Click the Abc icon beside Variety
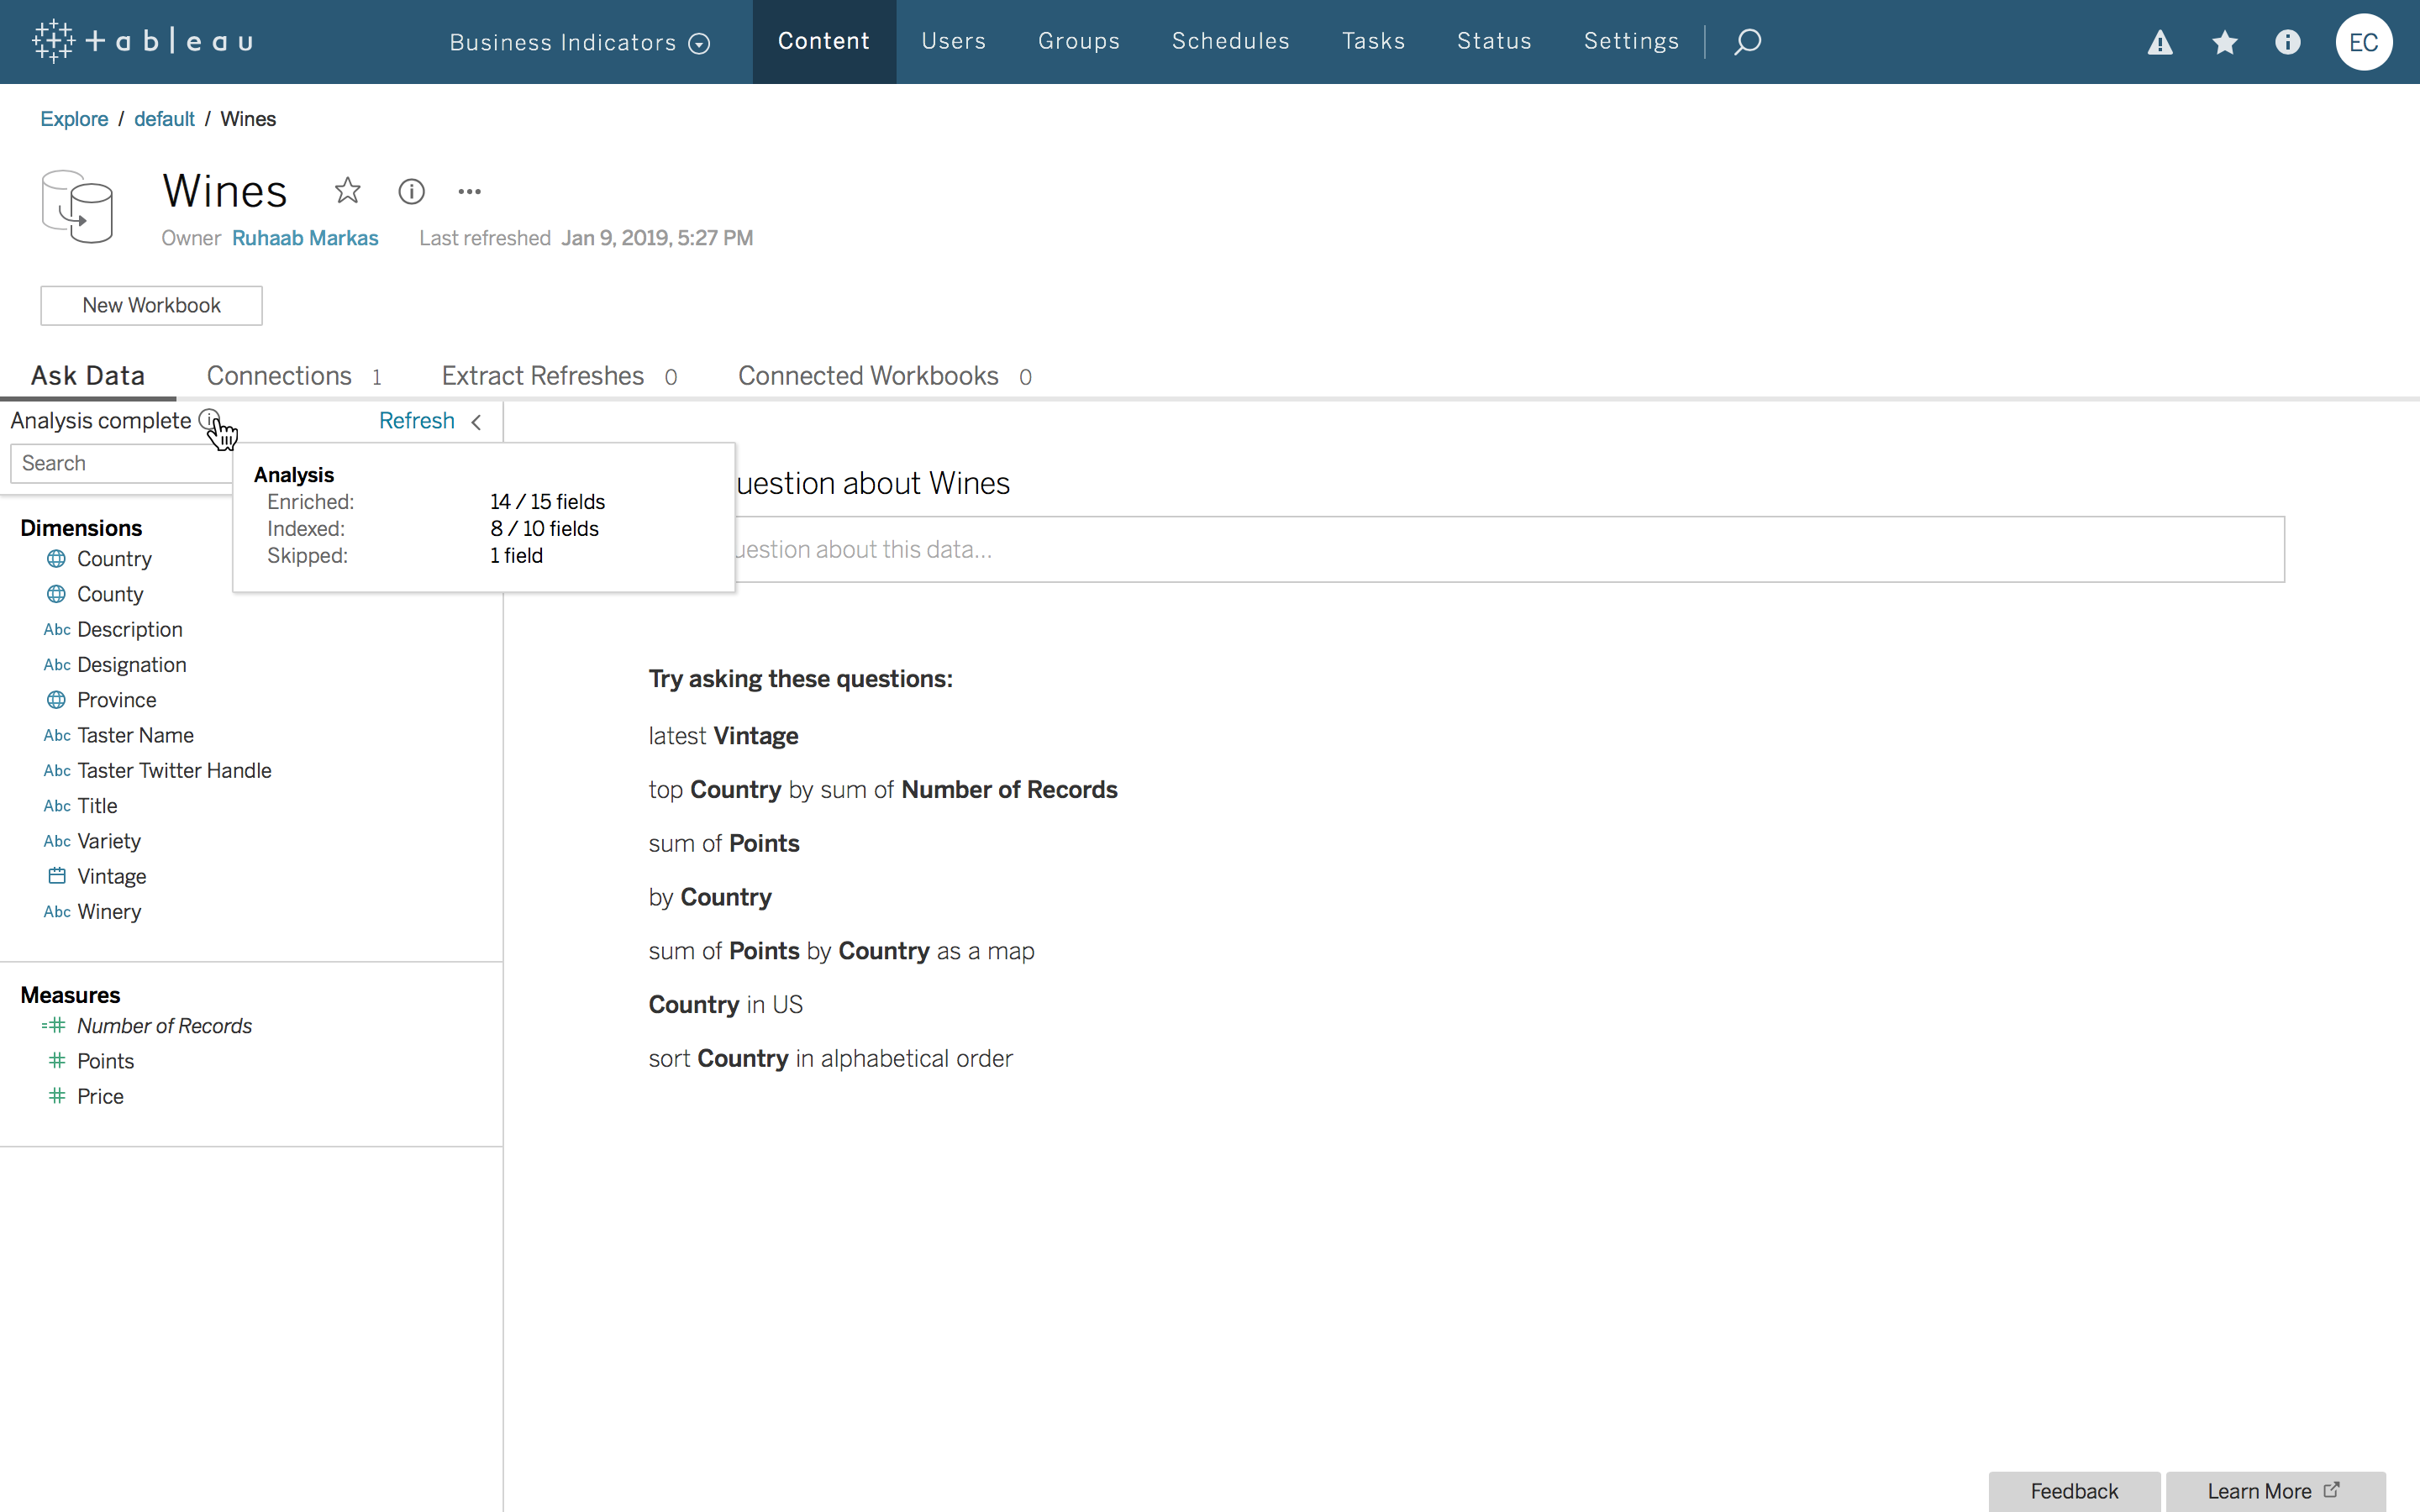Image resolution: width=2420 pixels, height=1512 pixels. 57,841
